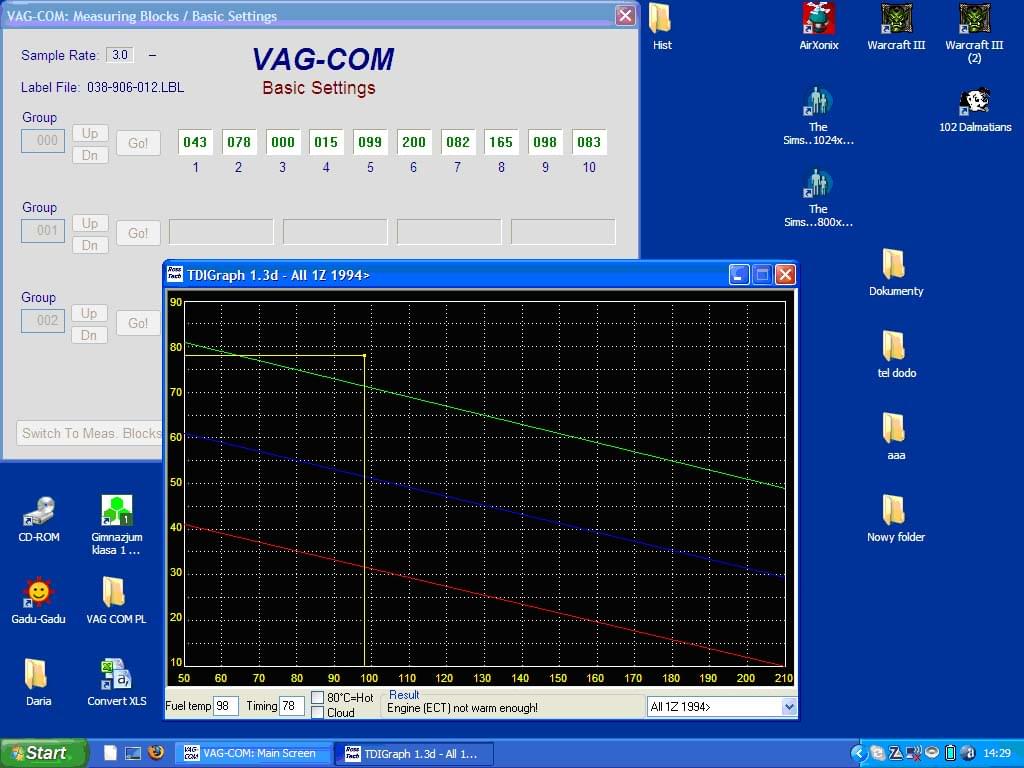Open the Dokumenty folder icon
Image resolution: width=1024 pixels, height=768 pixels.
coord(895,265)
